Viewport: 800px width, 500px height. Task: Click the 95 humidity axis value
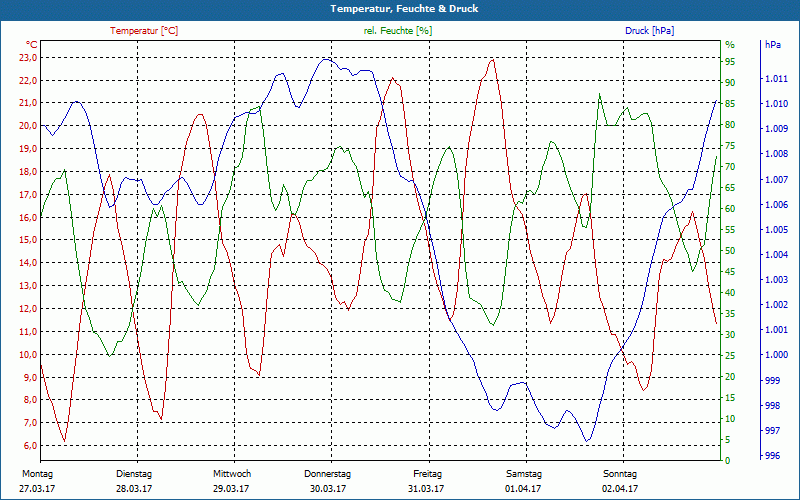[x=730, y=62]
